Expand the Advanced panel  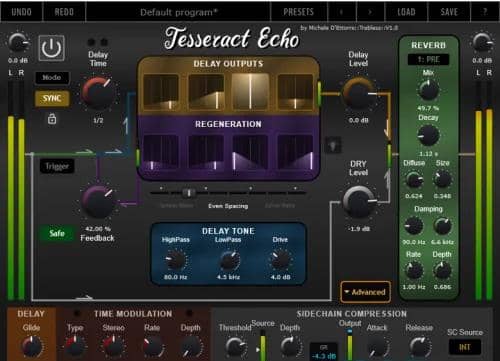365,292
